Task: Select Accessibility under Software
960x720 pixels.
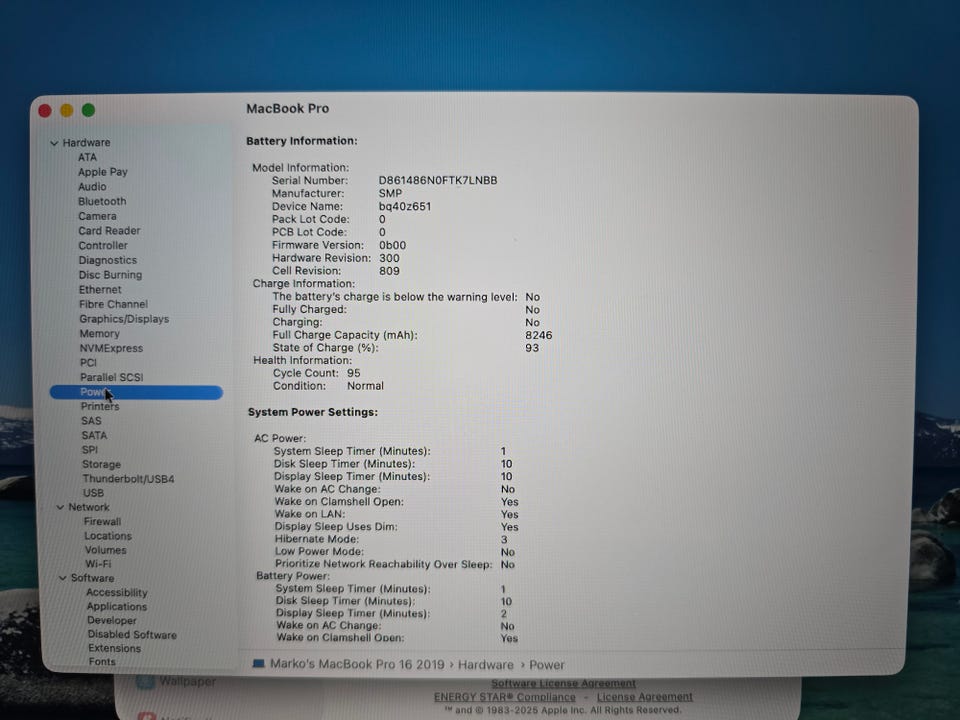Action: (x=116, y=593)
